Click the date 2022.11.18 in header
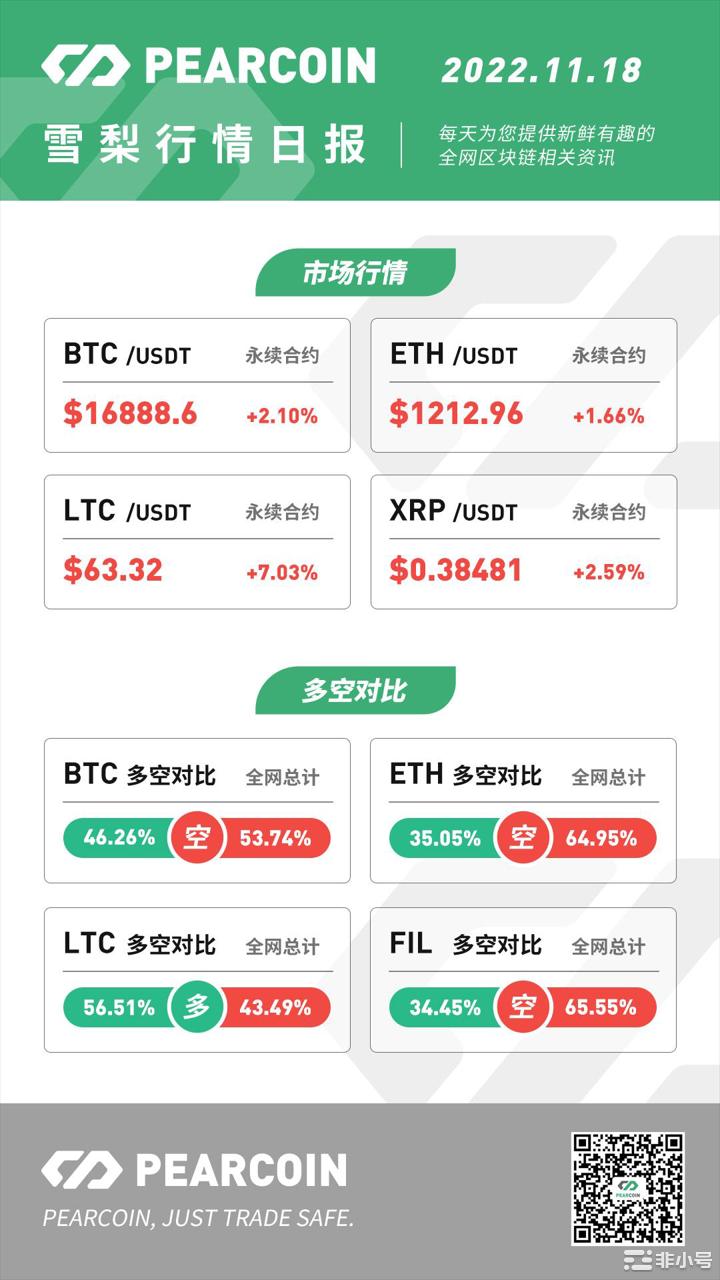The height and width of the screenshot is (1280, 720). click(x=541, y=69)
